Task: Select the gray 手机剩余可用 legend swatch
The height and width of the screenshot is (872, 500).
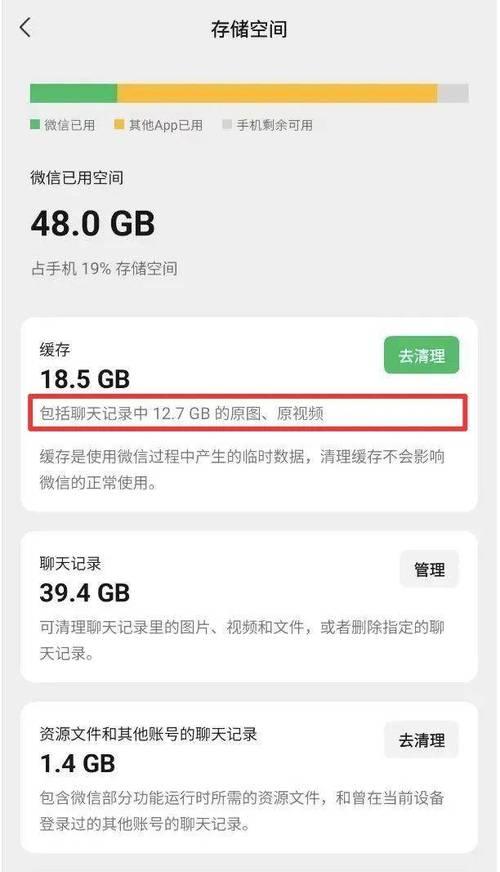Action: pyautogui.click(x=226, y=125)
